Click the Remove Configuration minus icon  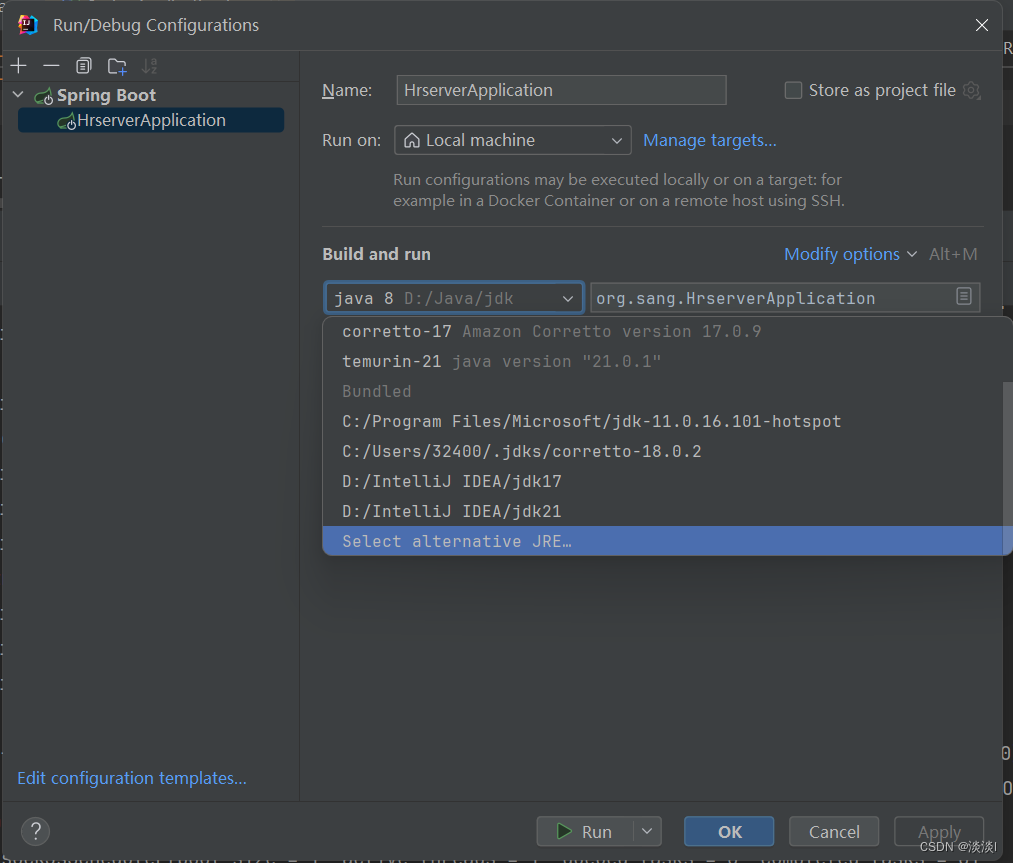coord(51,65)
